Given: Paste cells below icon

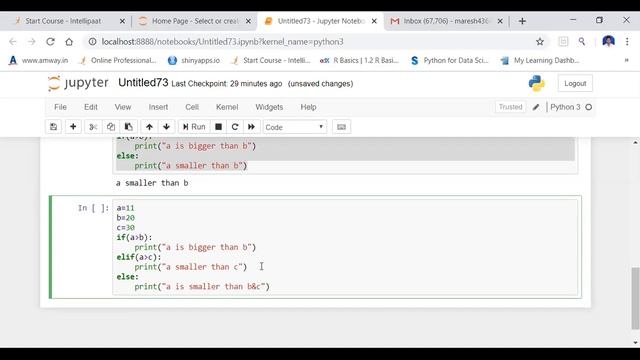Looking at the screenshot, I should click(129, 127).
